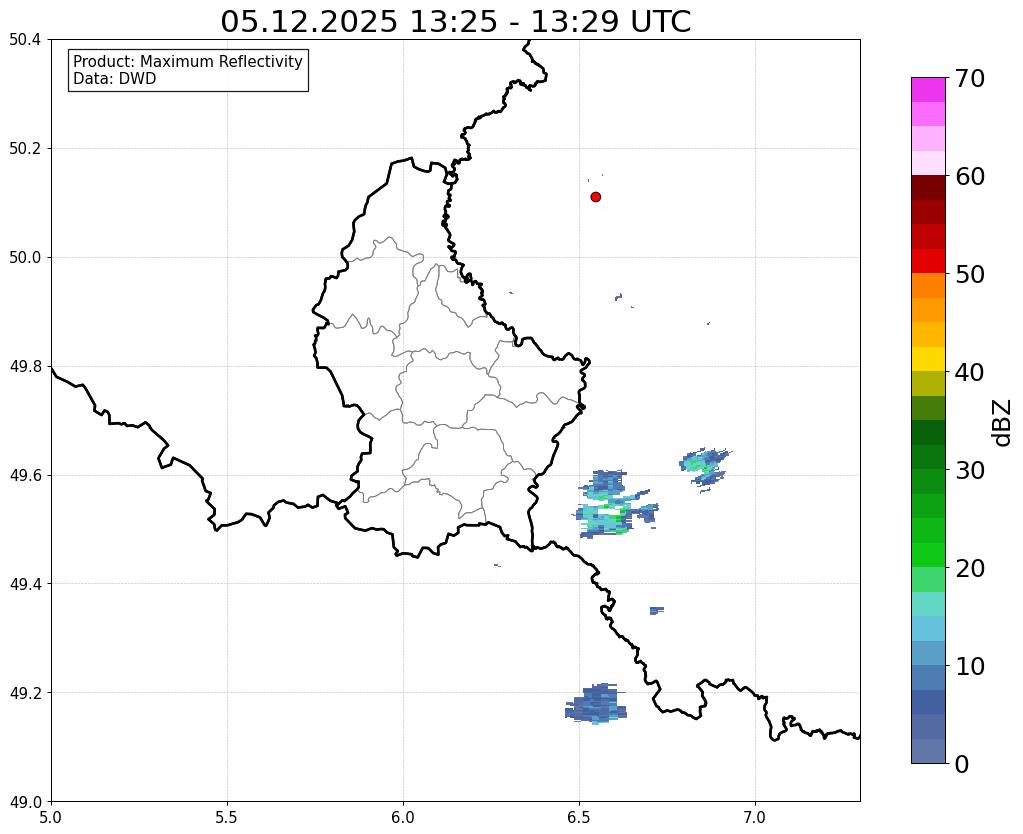Viewport: 1023px width, 834px height.
Task: Click the slate-blue swatch just above 0 dBZ
Action: click(928, 751)
